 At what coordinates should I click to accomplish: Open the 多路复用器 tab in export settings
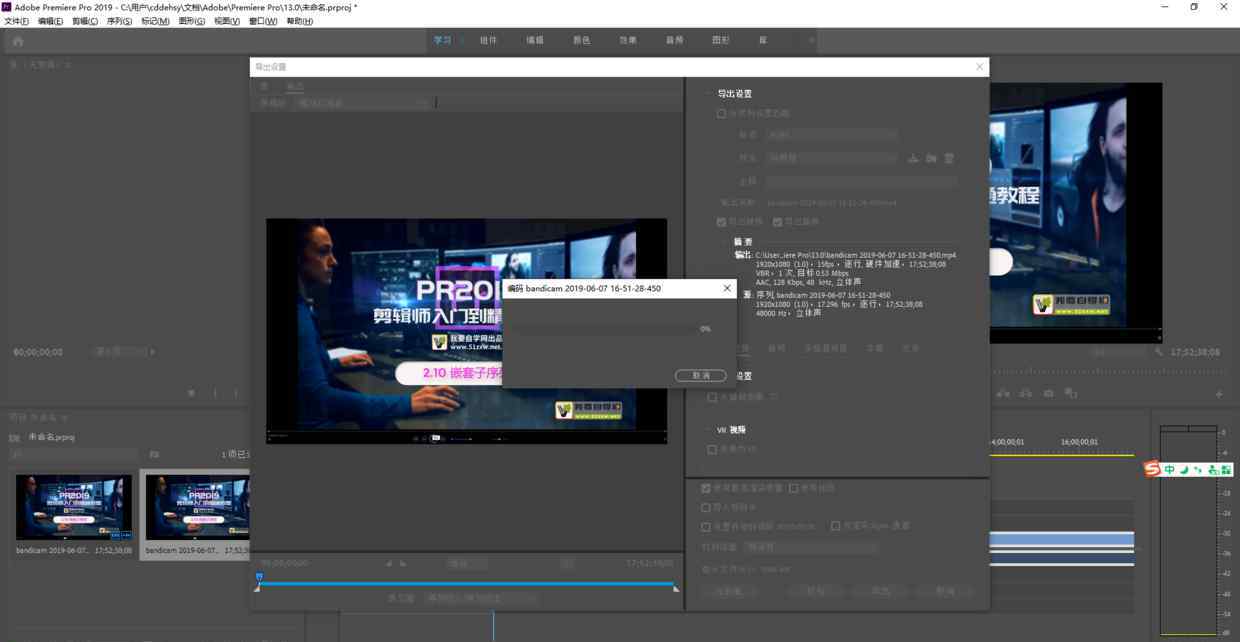pyautogui.click(x=826, y=348)
